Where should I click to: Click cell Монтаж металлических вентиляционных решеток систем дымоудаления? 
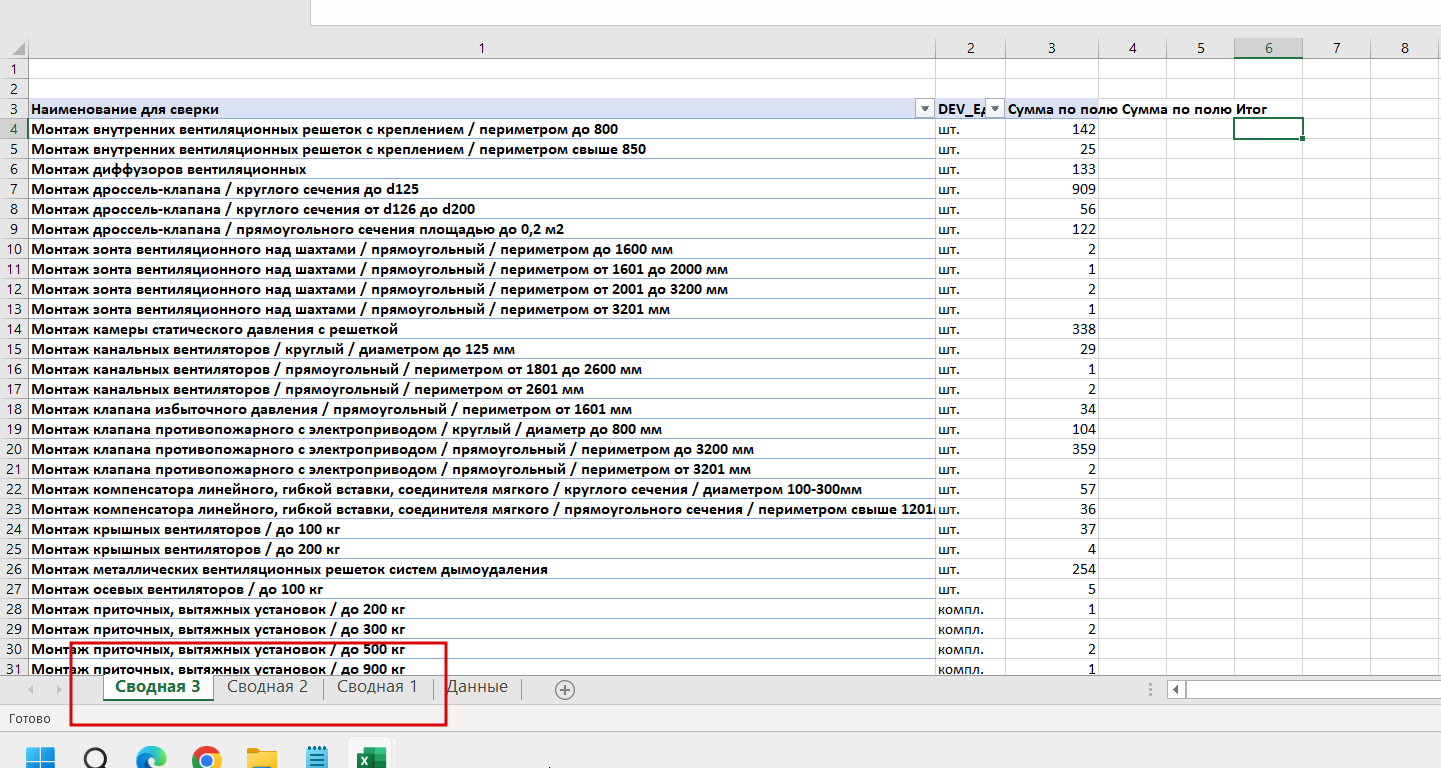[482, 569]
